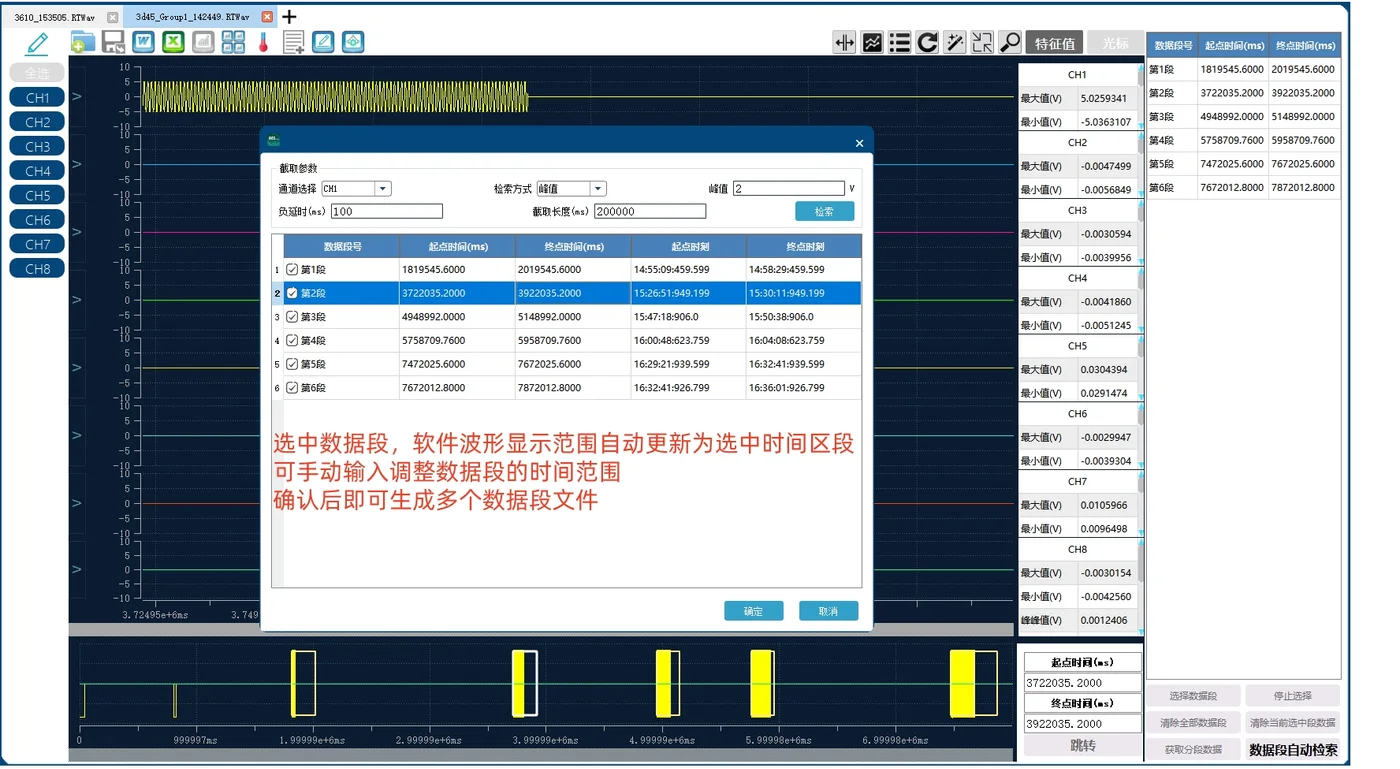Switch to the 特征值 panel tab
The width and height of the screenshot is (1400, 769).
coord(1055,43)
